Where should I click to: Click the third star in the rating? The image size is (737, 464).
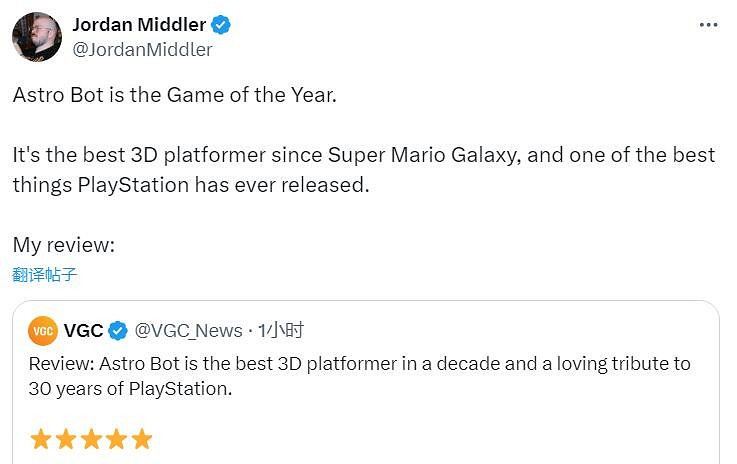91,439
